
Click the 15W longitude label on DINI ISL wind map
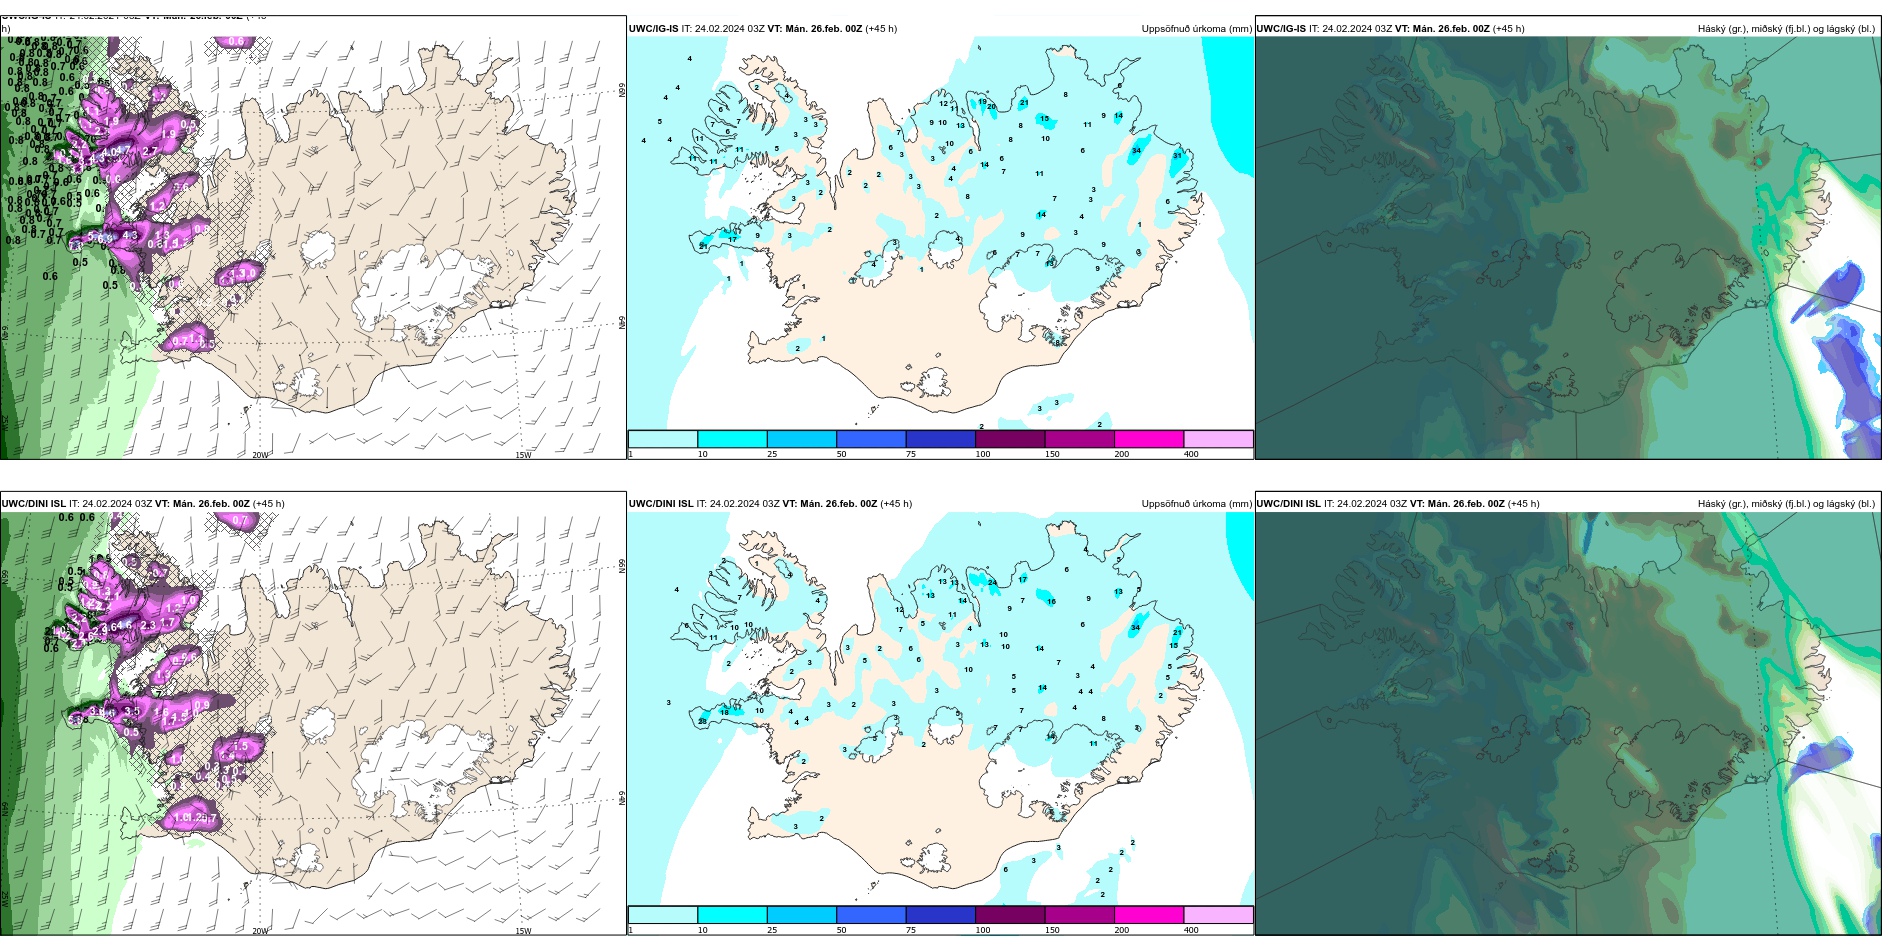click(523, 931)
